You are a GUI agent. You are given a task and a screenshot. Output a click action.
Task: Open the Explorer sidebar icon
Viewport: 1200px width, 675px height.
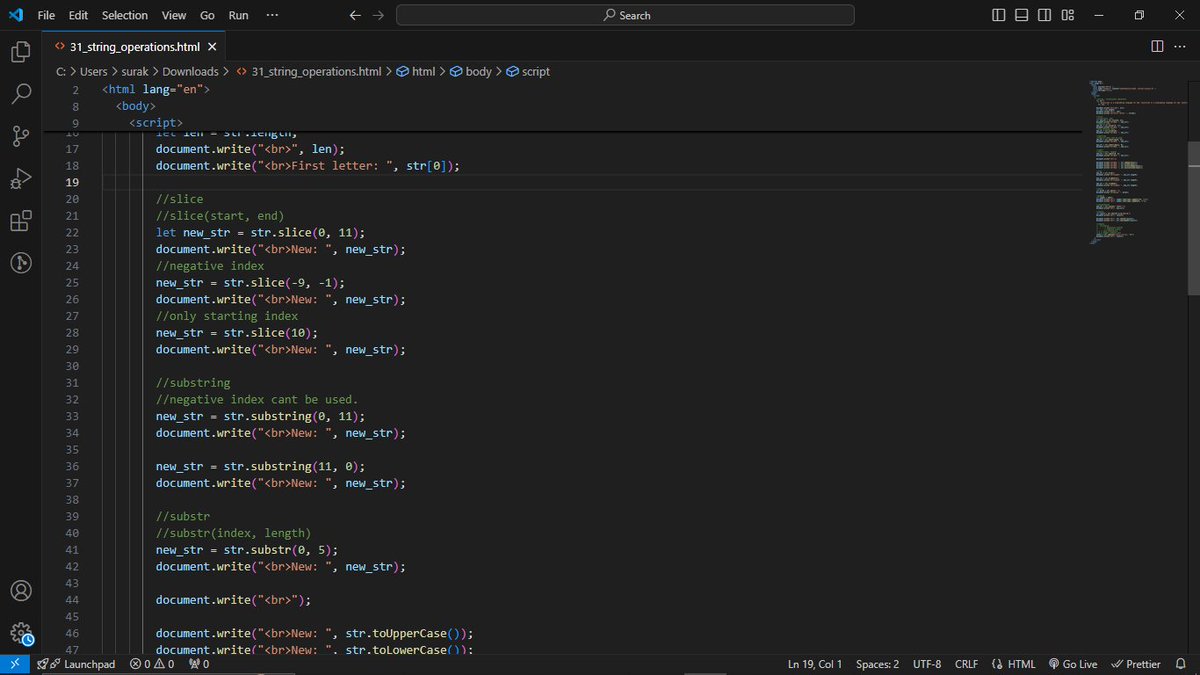pos(21,52)
